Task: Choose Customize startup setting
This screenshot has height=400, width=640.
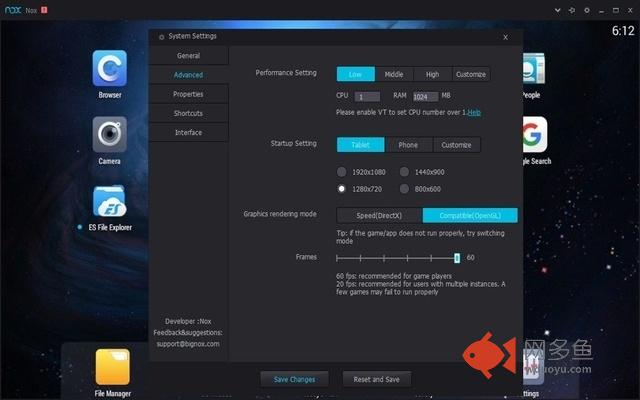Action: (456, 145)
